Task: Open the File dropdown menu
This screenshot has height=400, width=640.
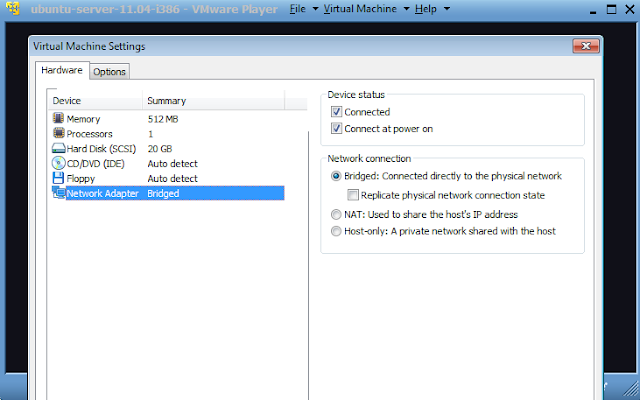Action: pyautogui.click(x=302, y=9)
